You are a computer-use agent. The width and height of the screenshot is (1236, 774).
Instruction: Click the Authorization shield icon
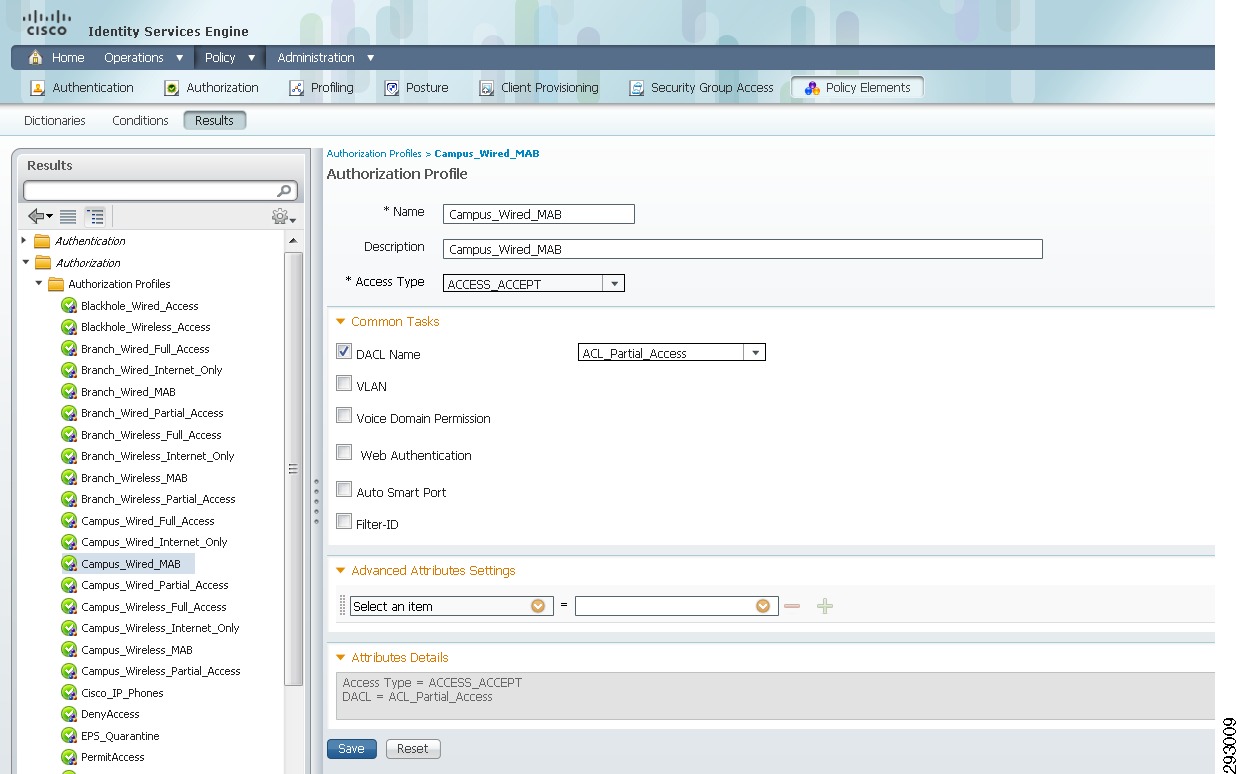(x=171, y=88)
